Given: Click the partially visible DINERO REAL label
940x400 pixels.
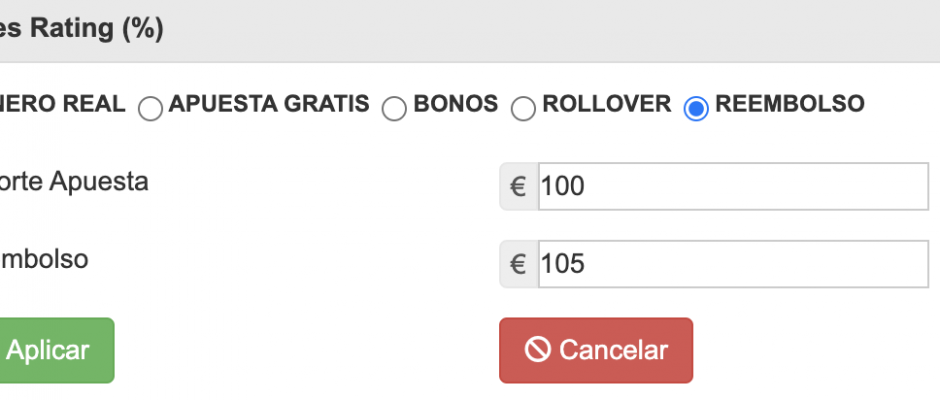Looking at the screenshot, I should coord(62,104).
